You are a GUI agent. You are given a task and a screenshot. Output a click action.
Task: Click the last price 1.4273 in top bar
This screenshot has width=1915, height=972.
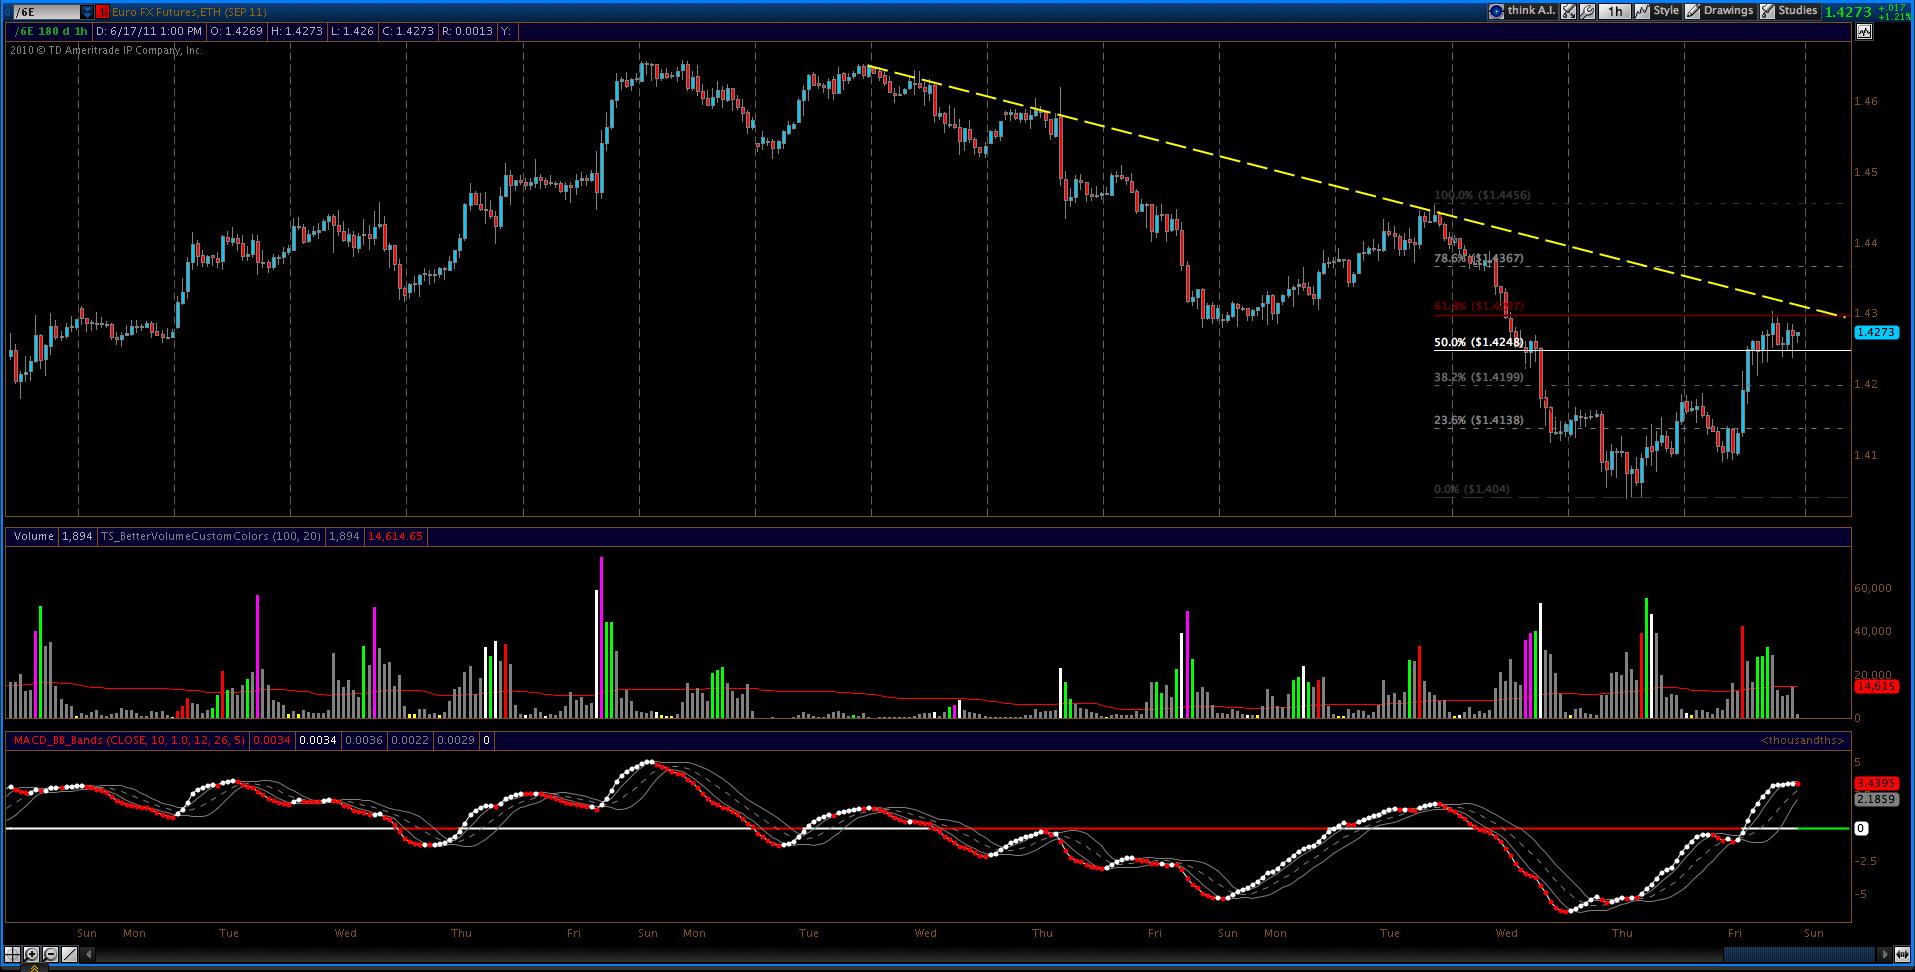1848,12
